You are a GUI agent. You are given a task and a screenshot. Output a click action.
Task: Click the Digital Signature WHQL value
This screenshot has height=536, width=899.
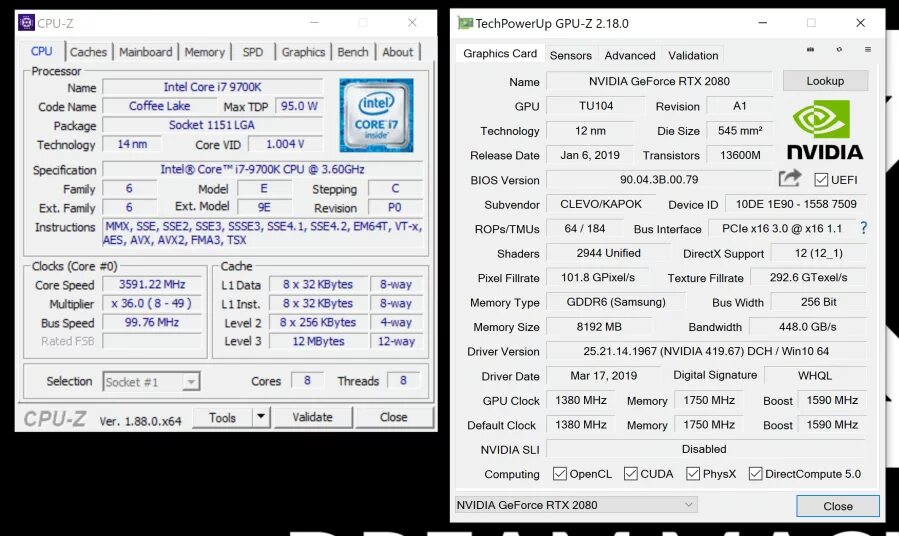(x=815, y=375)
